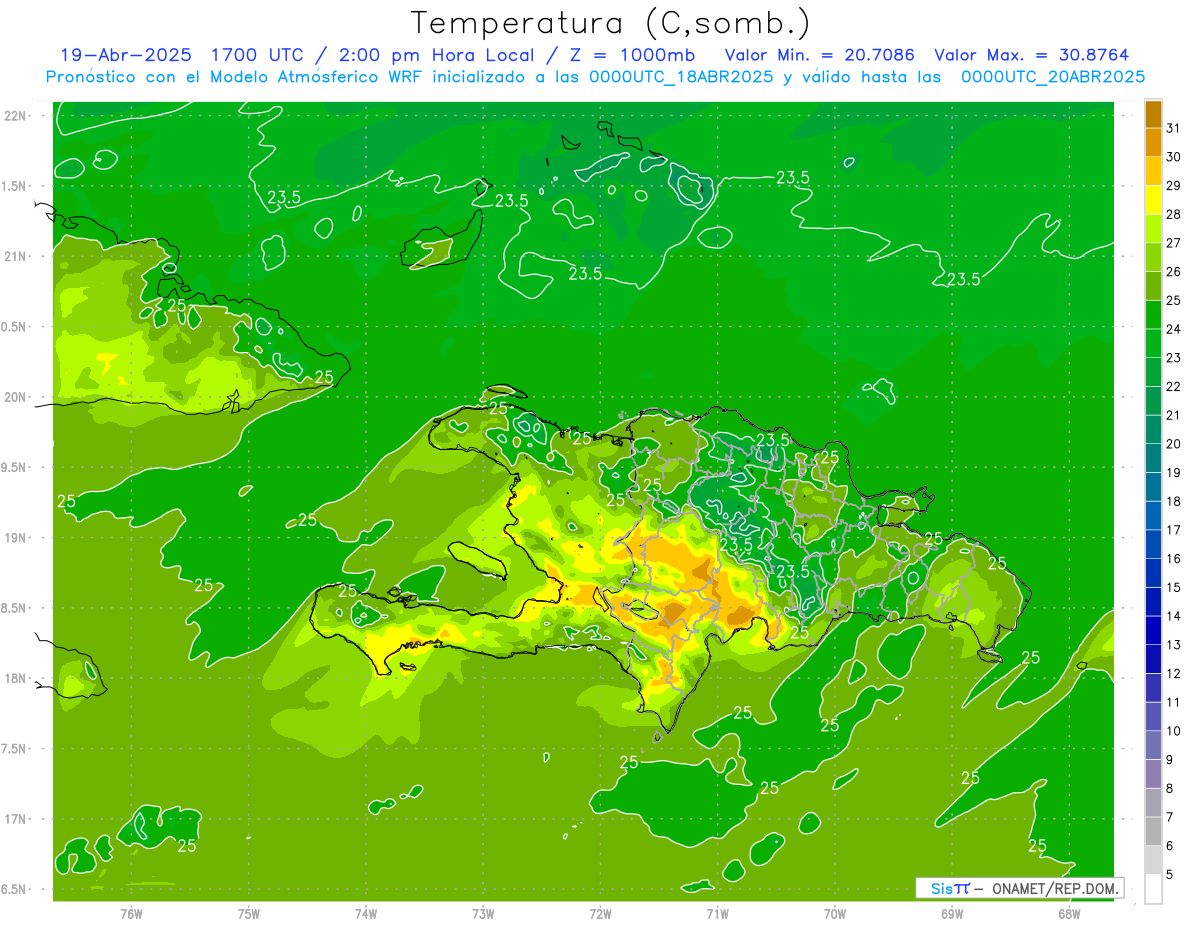This screenshot has width=1200, height=927.
Task: Click the green legend swatch between 24 and 25
Action: coord(1153,315)
